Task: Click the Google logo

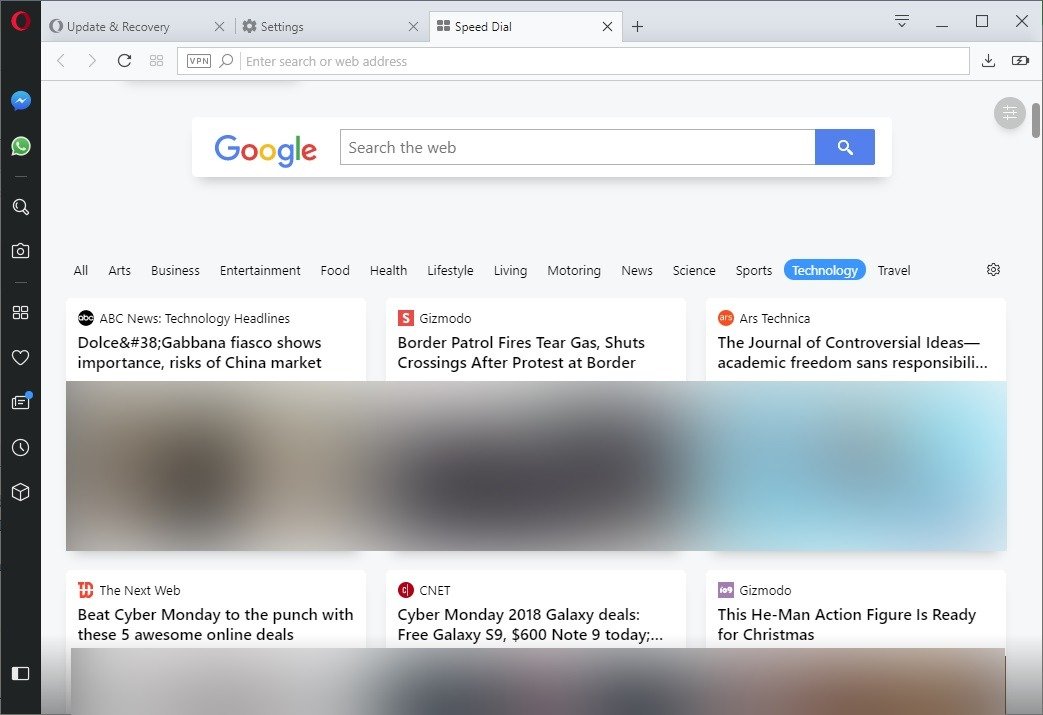Action: click(265, 150)
